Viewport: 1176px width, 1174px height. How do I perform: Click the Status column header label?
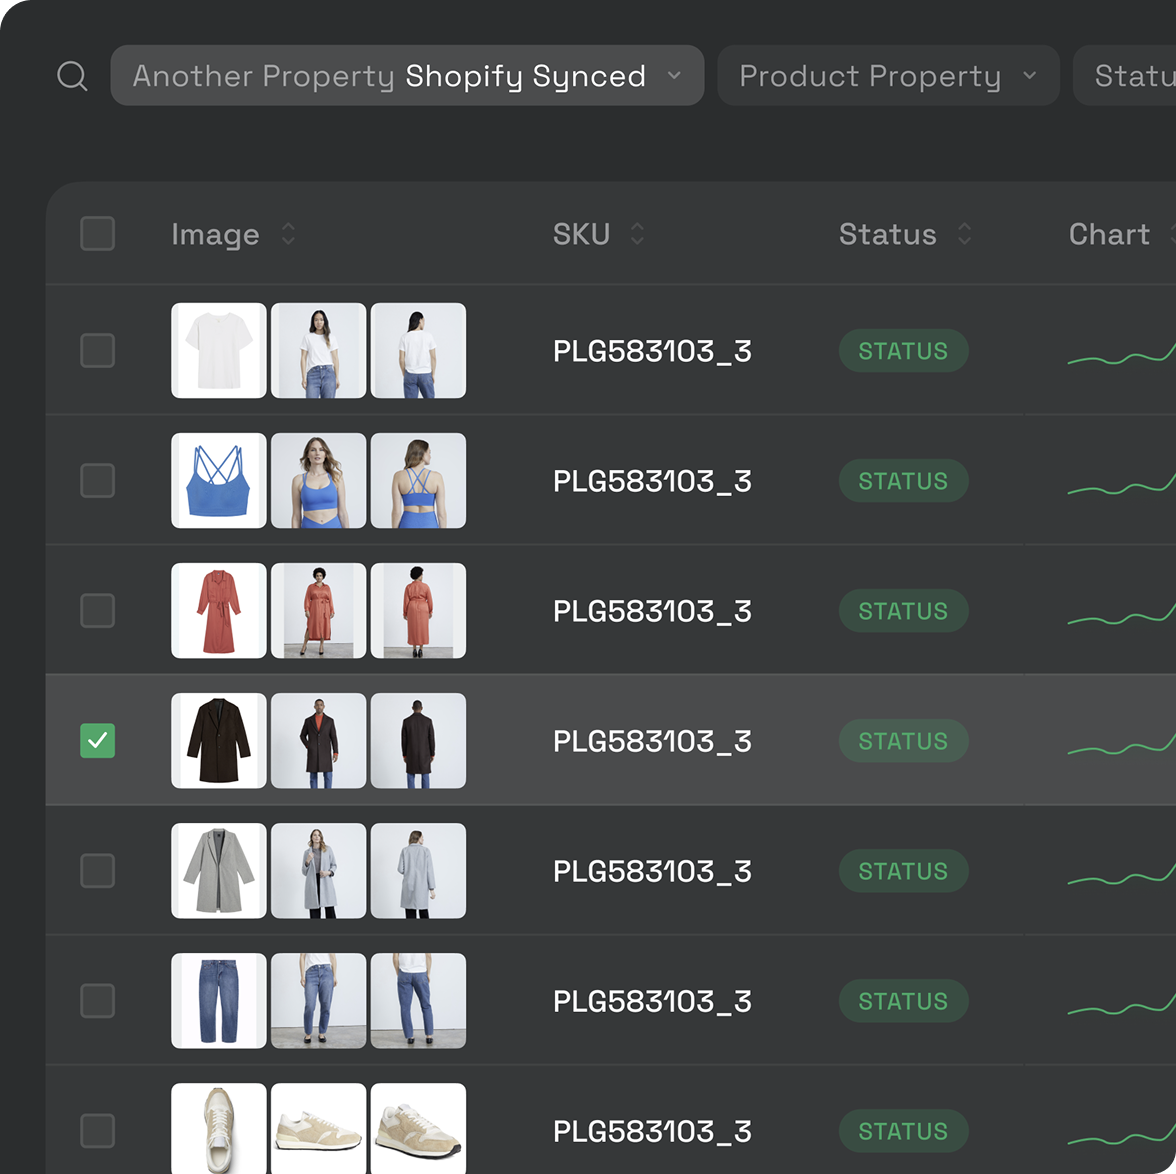click(888, 234)
